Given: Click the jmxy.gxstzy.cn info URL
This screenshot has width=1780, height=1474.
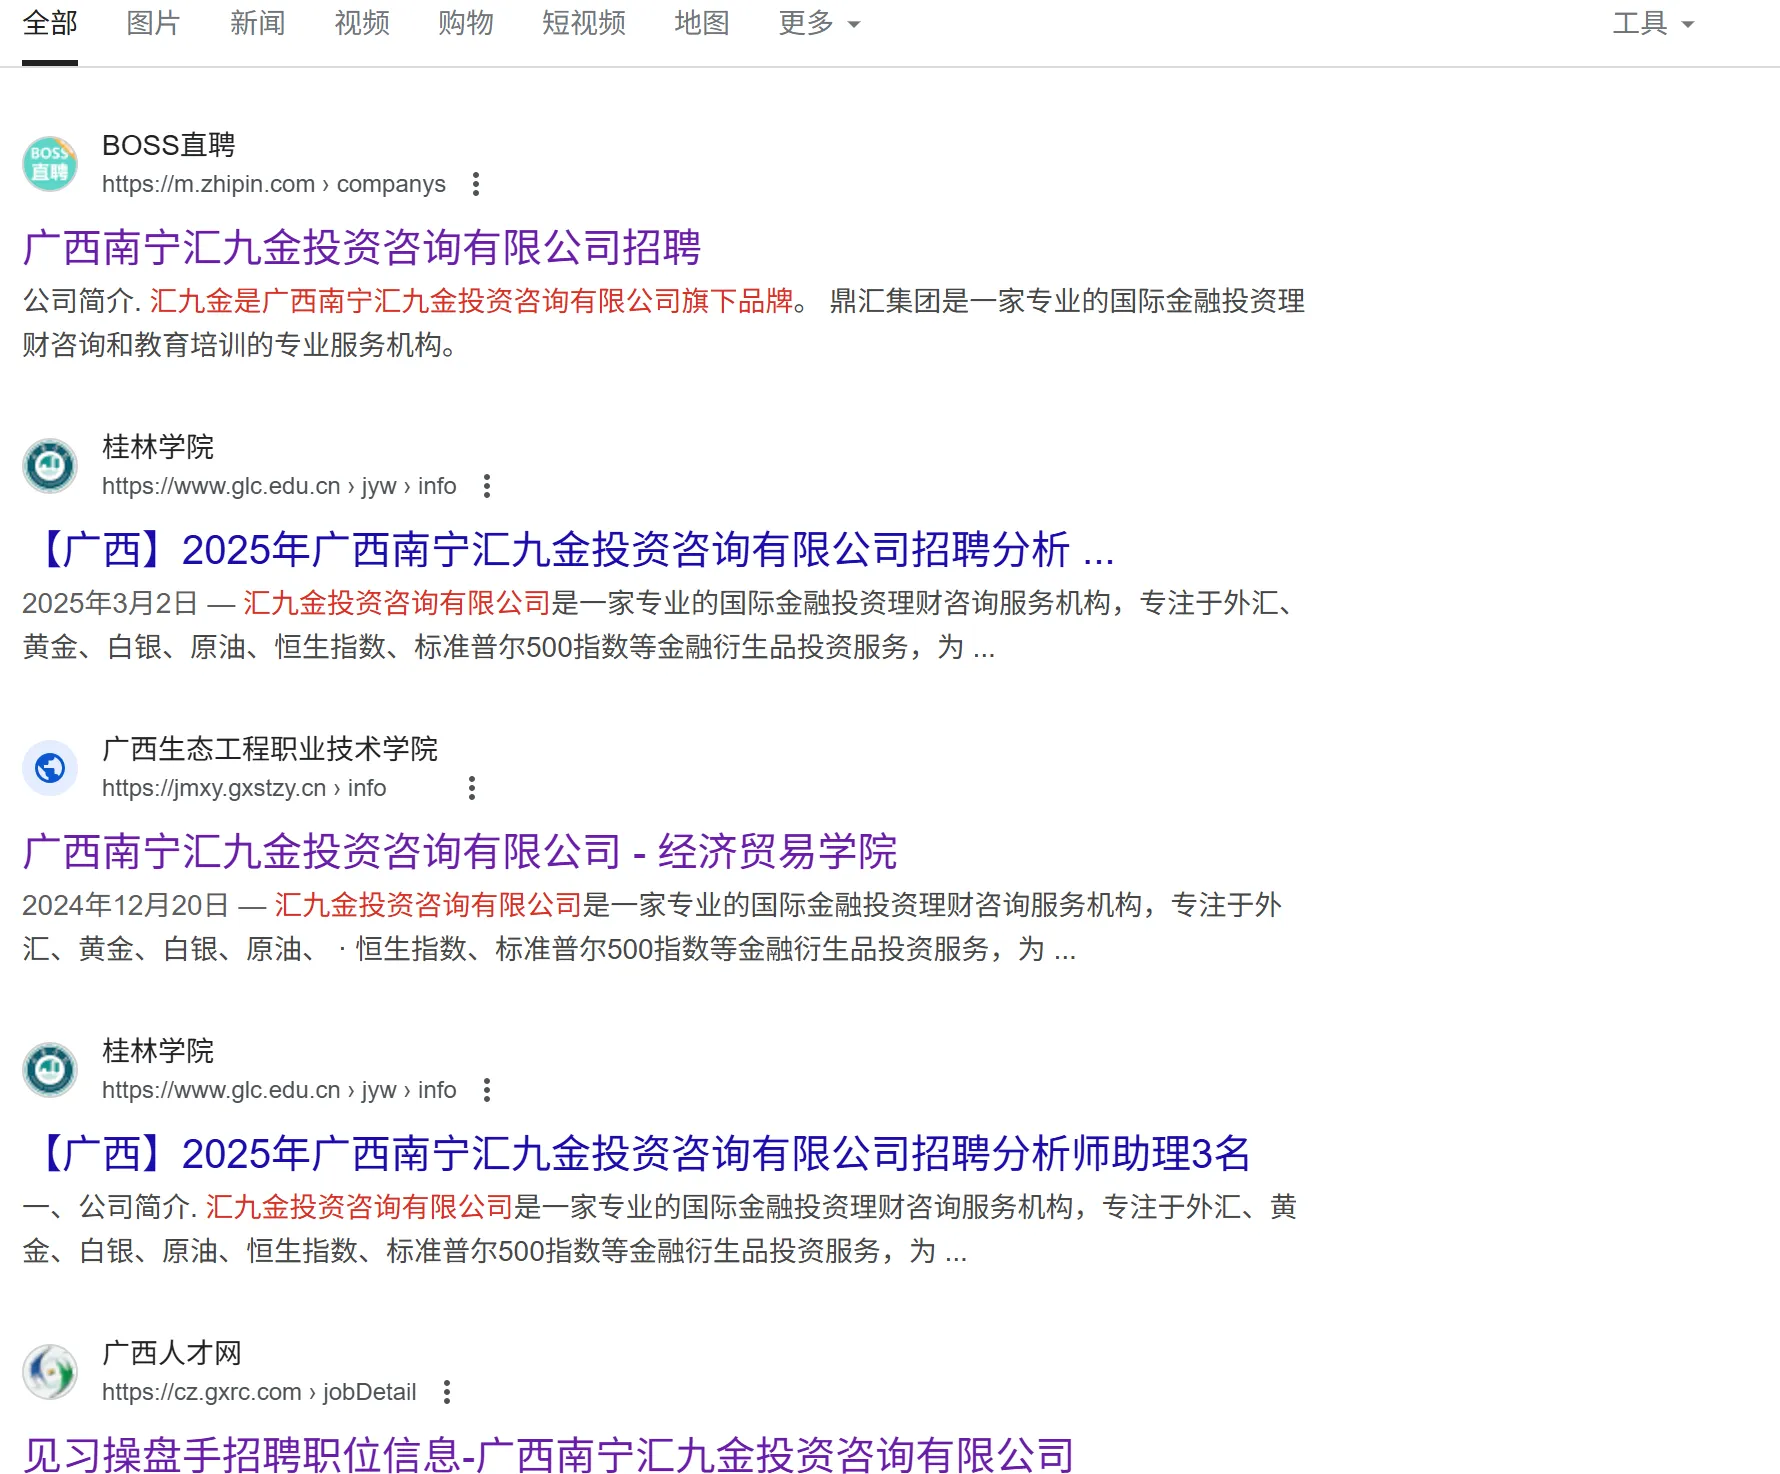Looking at the screenshot, I should [x=244, y=788].
